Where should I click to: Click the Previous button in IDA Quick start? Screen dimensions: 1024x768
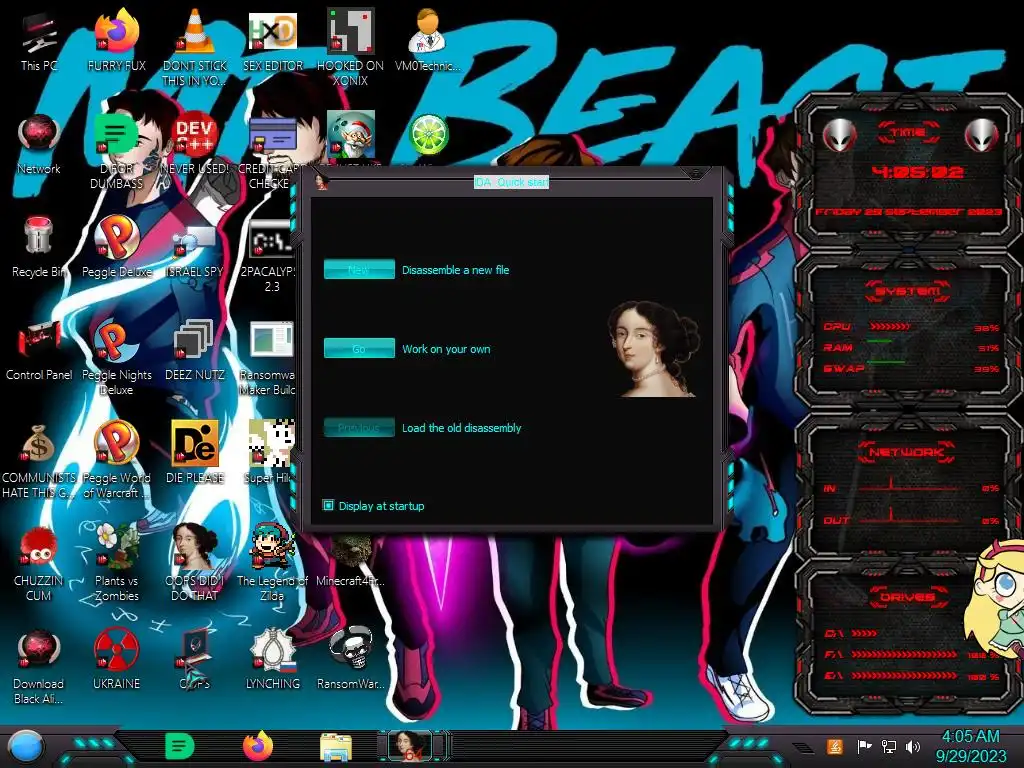click(359, 427)
